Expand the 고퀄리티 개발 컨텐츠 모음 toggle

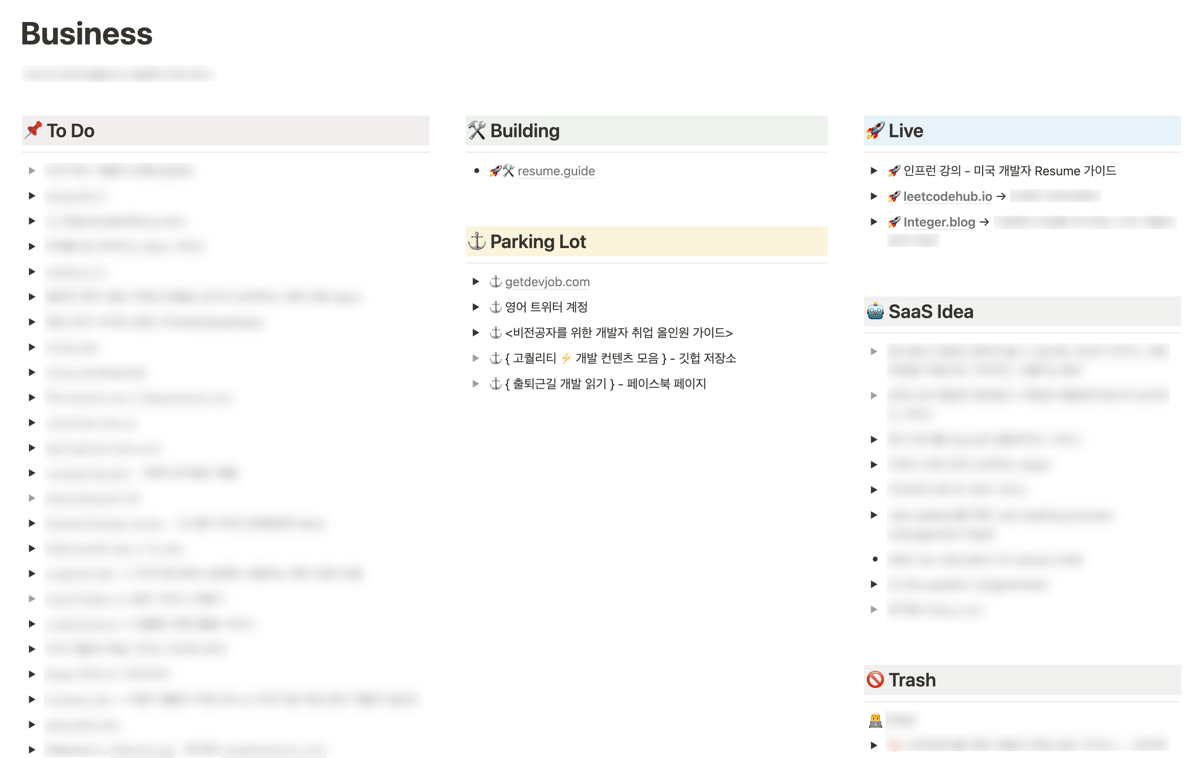click(x=476, y=358)
